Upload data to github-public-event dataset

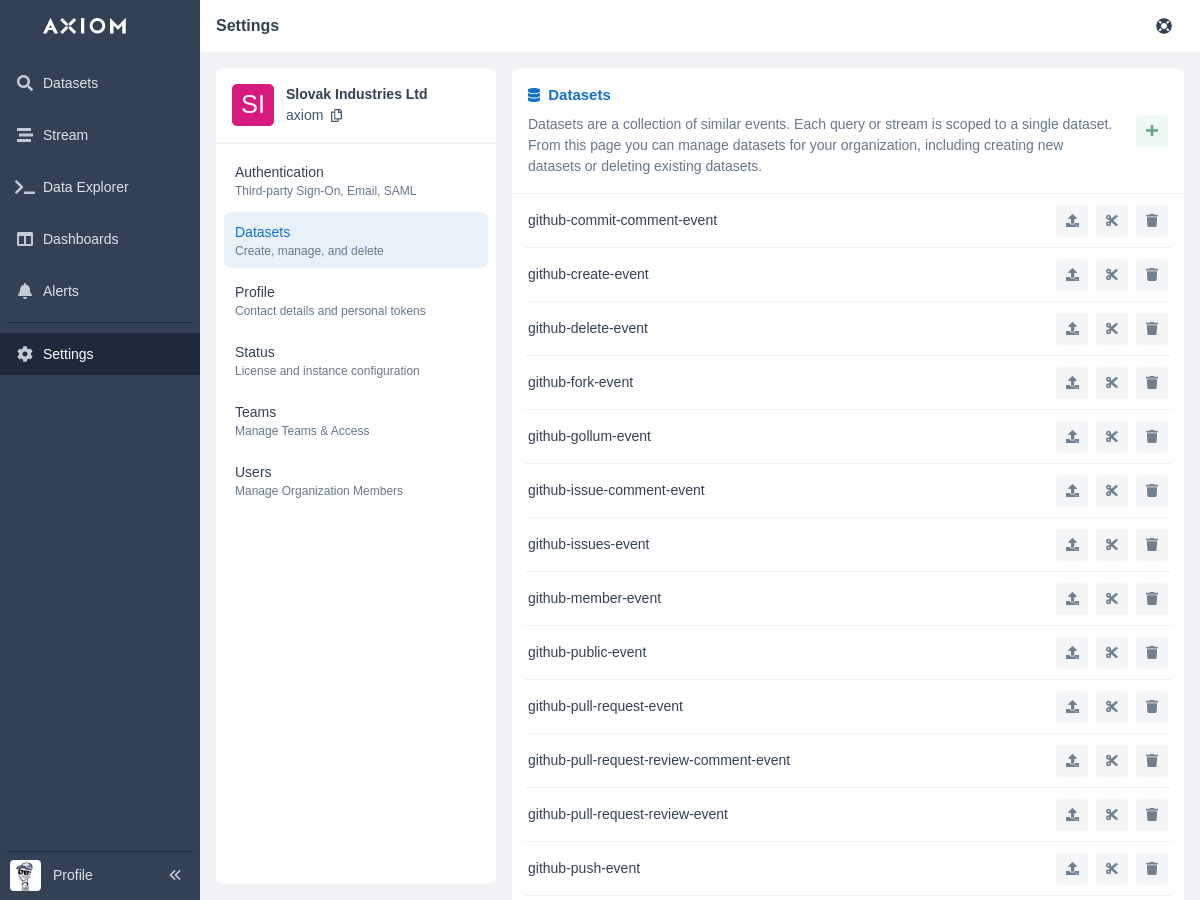[1071, 653]
